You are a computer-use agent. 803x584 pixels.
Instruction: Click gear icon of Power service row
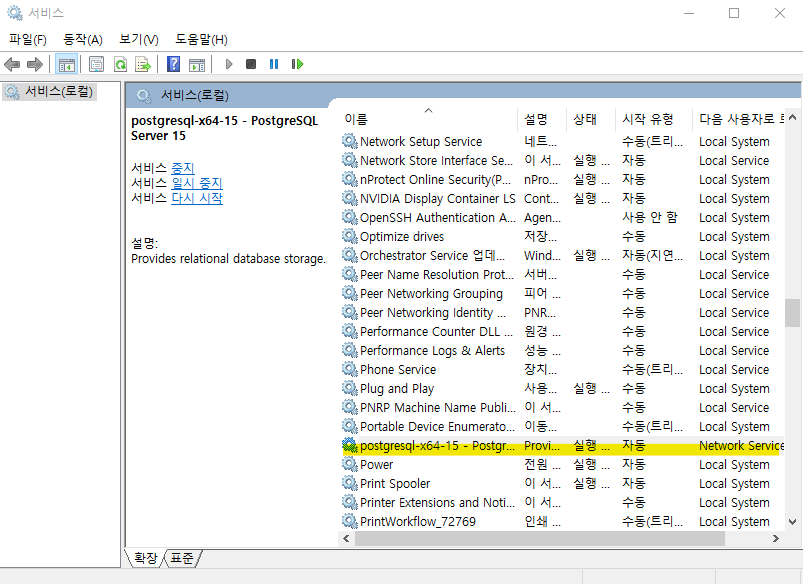pyautogui.click(x=349, y=464)
